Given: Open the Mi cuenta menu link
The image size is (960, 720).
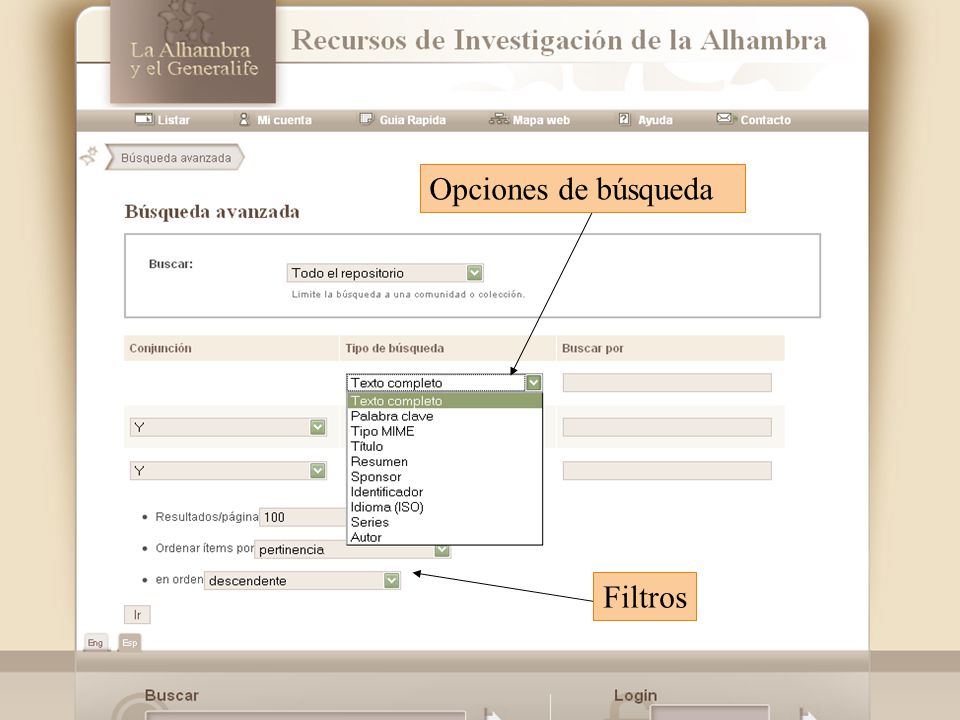Looking at the screenshot, I should 284,120.
